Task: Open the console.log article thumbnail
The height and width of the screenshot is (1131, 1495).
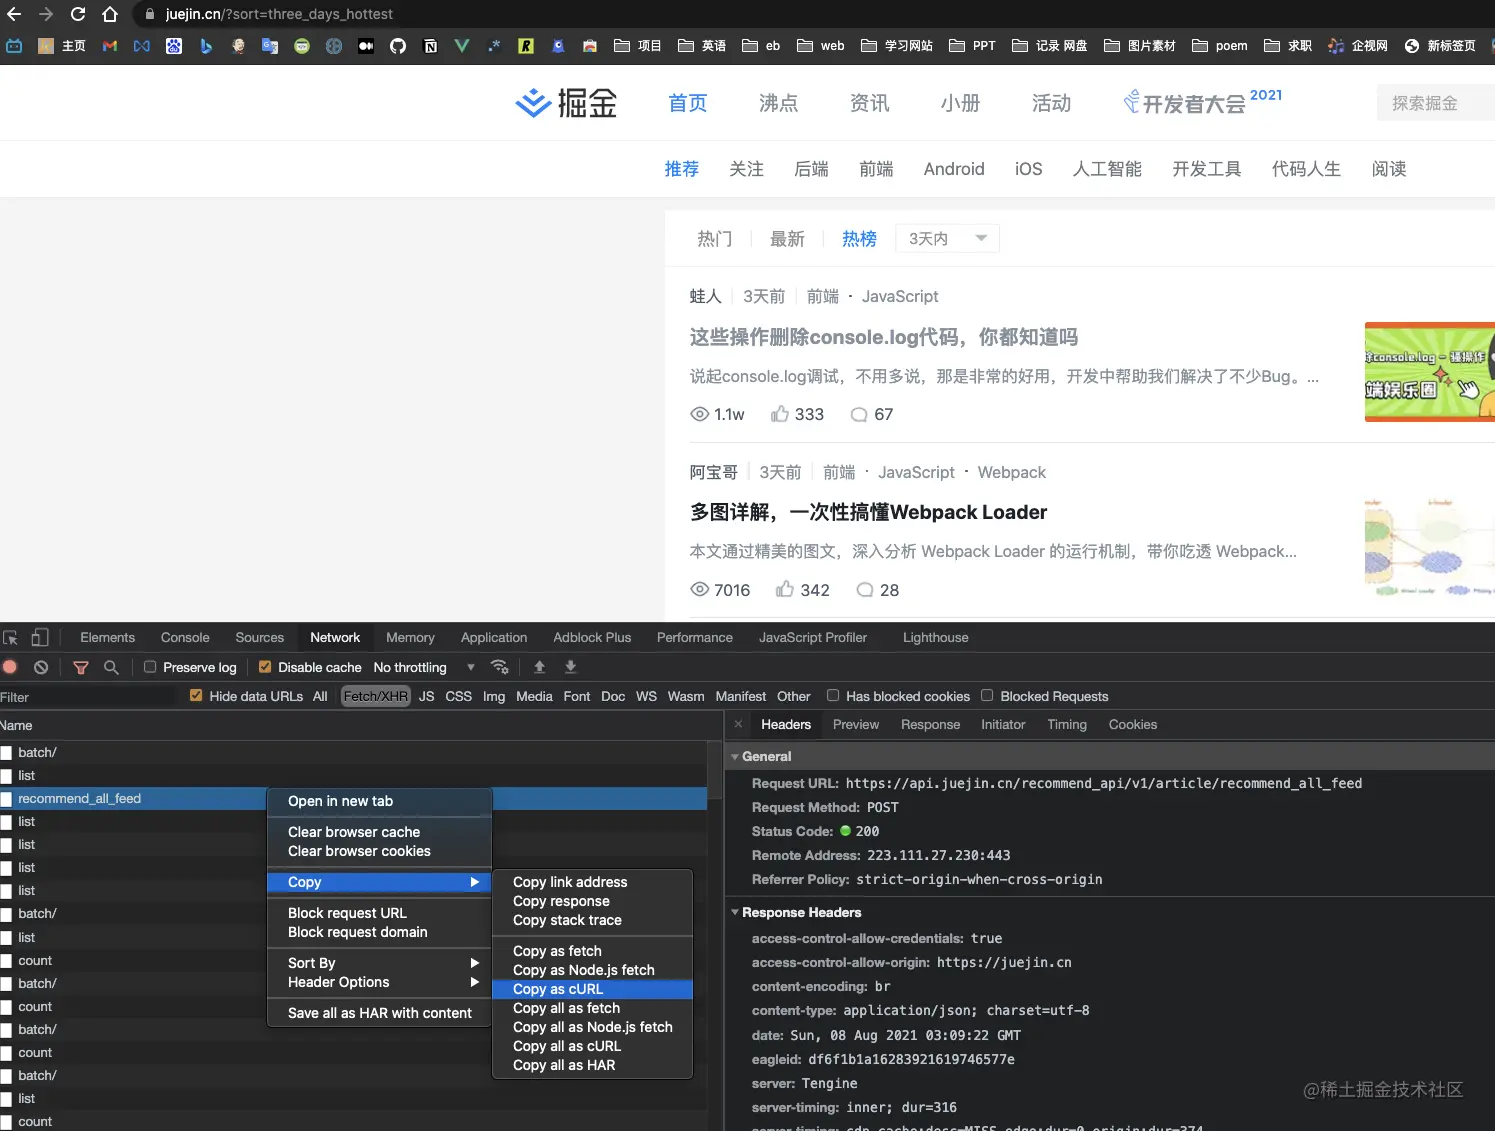Action: tap(1430, 372)
